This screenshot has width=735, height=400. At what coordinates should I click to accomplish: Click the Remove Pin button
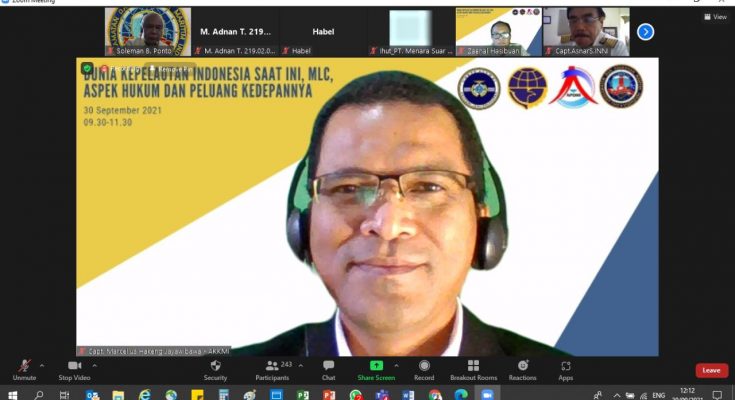pyautogui.click(x=170, y=68)
